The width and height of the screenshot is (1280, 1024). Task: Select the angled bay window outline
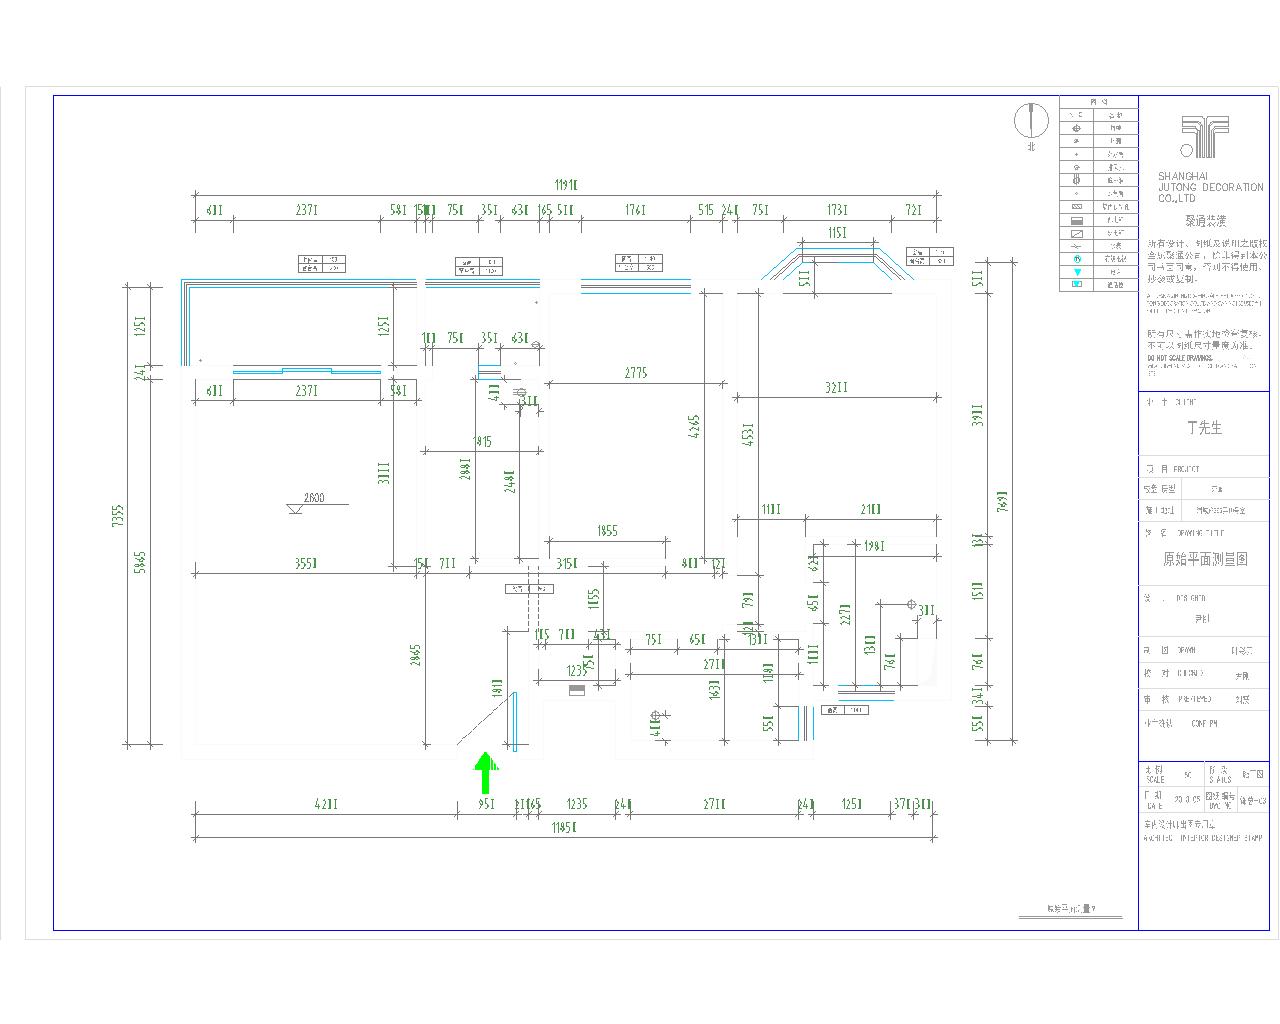(x=838, y=262)
